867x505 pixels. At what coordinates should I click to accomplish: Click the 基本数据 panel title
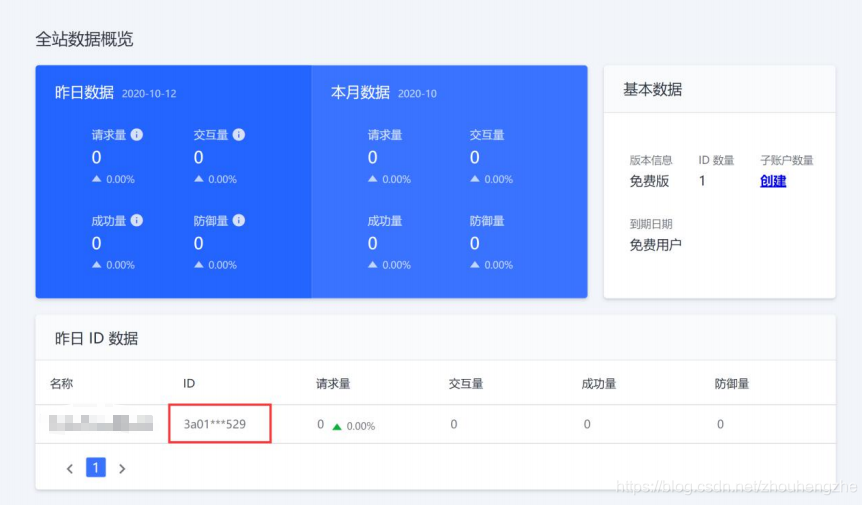(652, 89)
